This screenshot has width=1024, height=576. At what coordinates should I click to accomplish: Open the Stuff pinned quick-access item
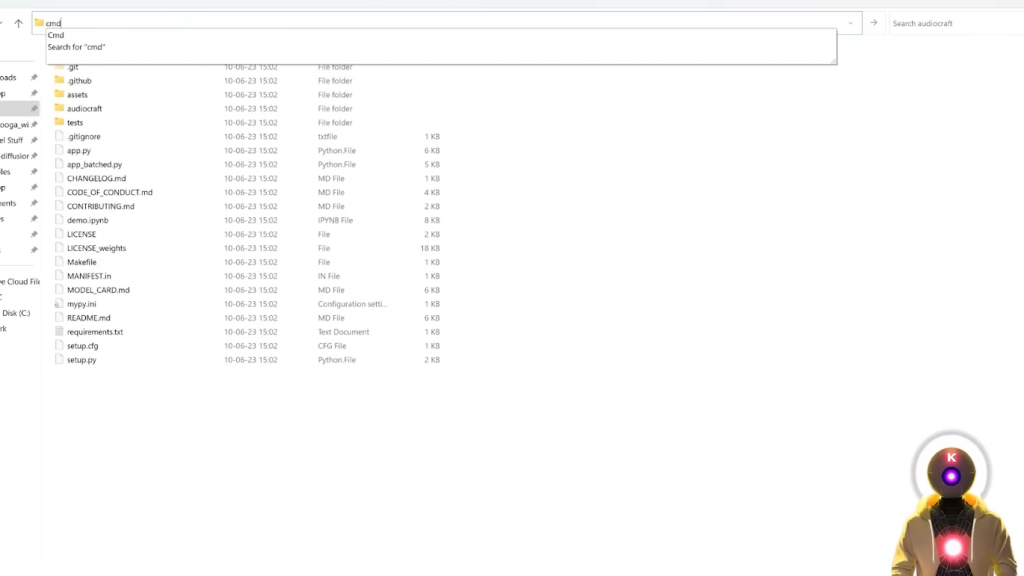pyautogui.click(x=11, y=140)
